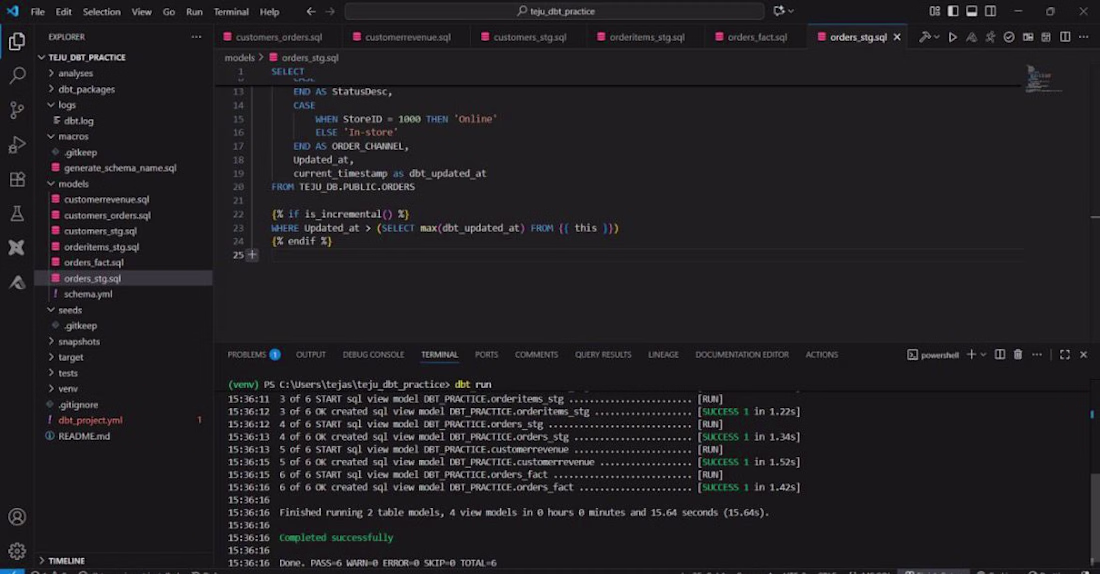1100x574 pixels.
Task: Click the circled checkmark test icon
Action: 1009,37
